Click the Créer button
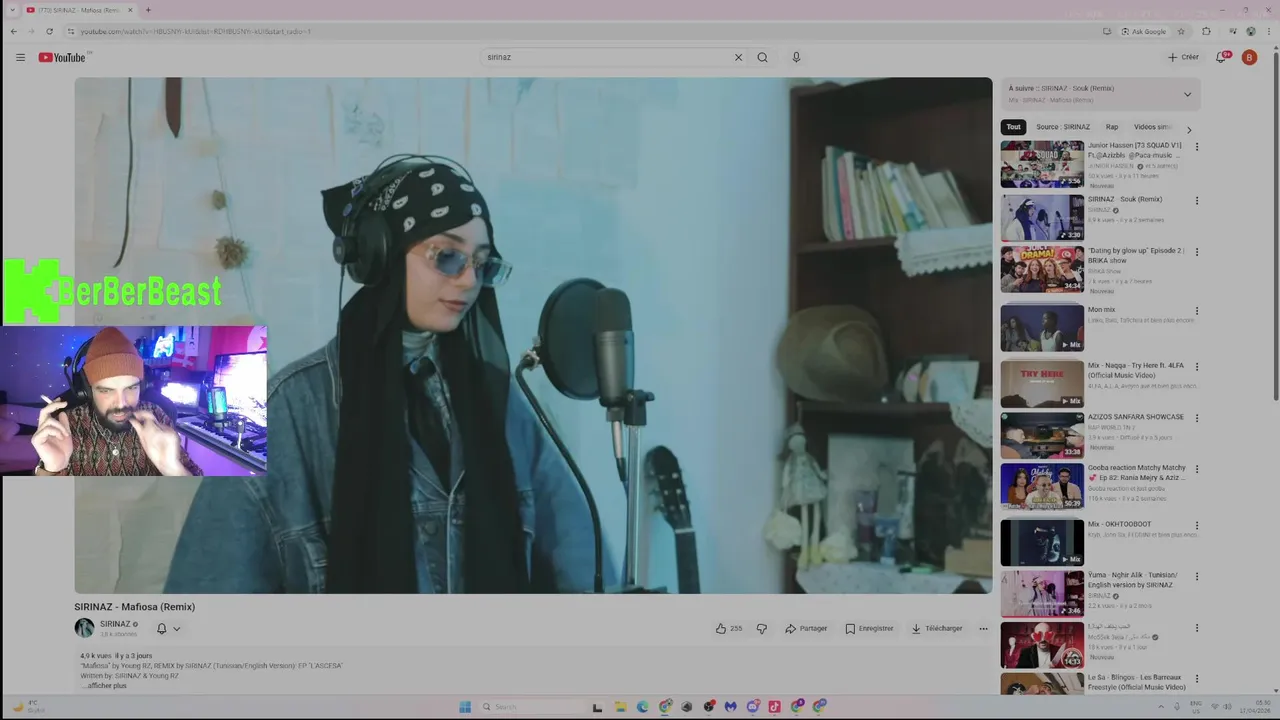This screenshot has width=1280, height=720. [1183, 57]
